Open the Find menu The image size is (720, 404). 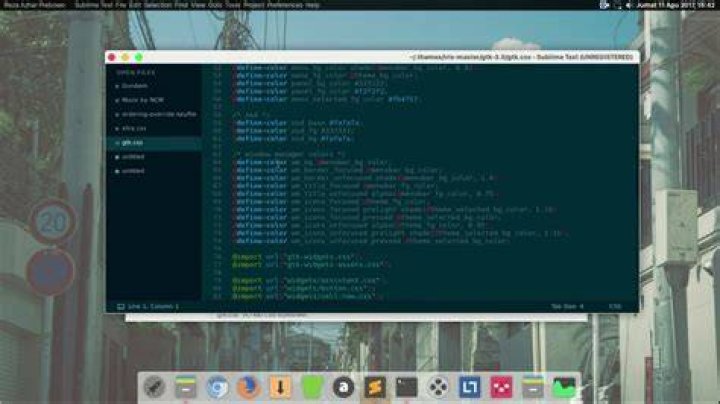coord(181,5)
